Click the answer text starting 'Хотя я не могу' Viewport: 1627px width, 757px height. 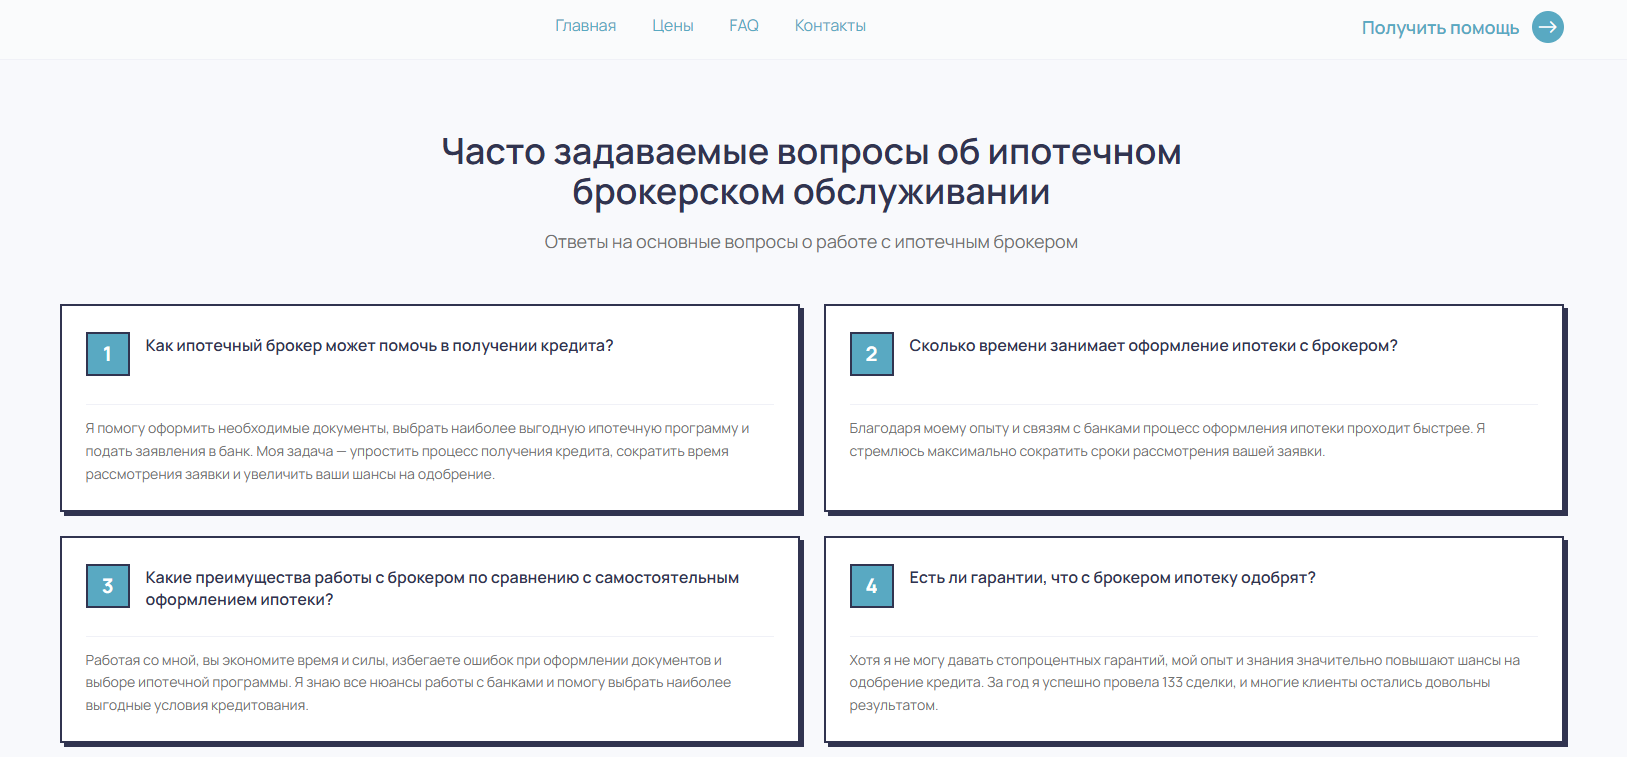1183,682
